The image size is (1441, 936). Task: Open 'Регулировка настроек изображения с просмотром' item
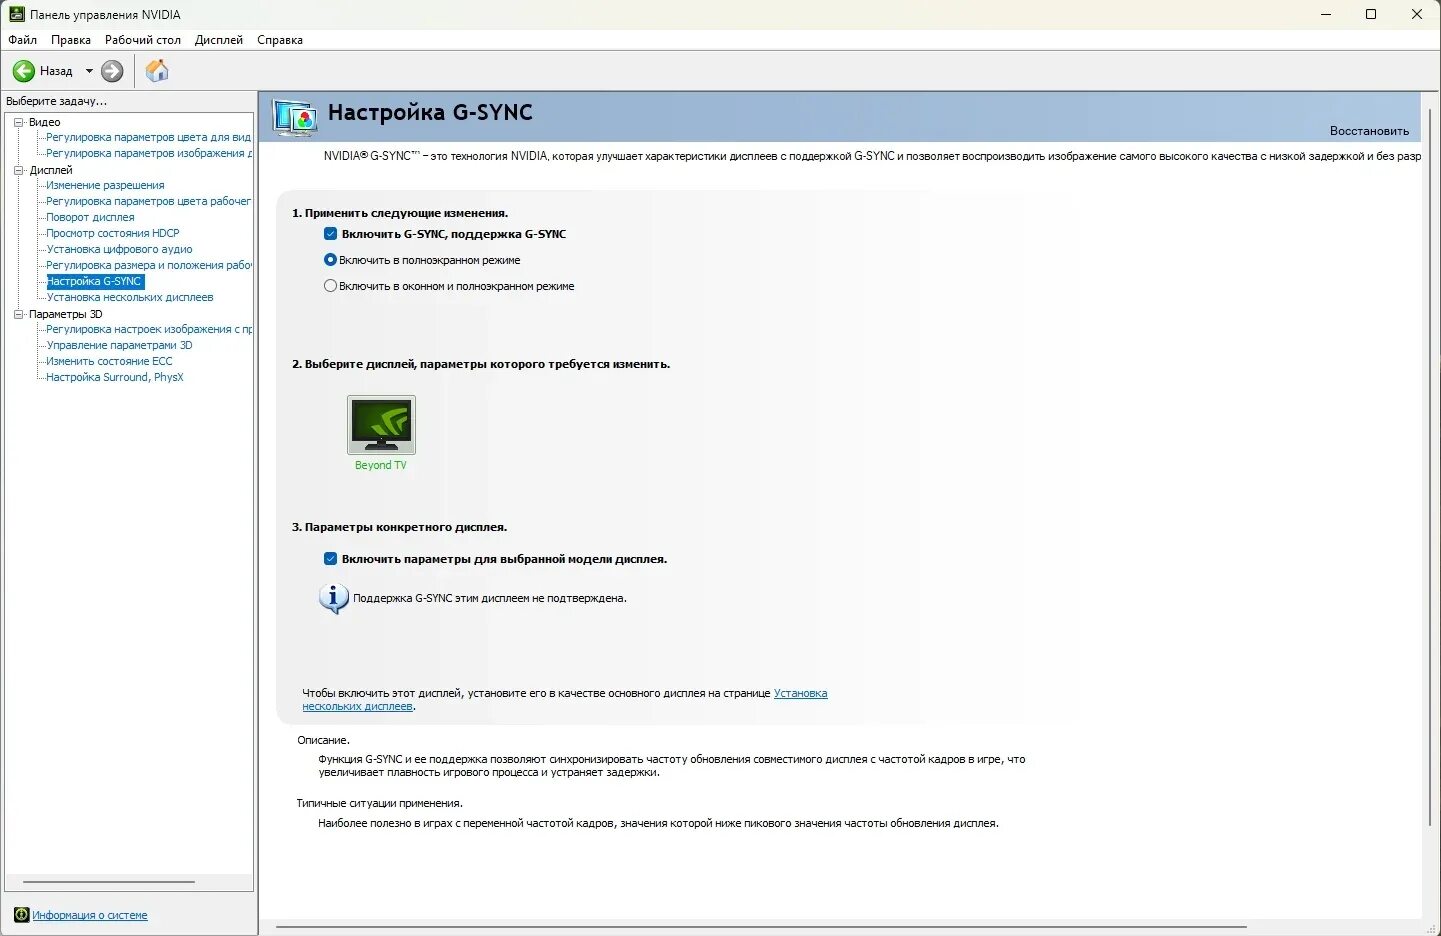[x=148, y=329]
